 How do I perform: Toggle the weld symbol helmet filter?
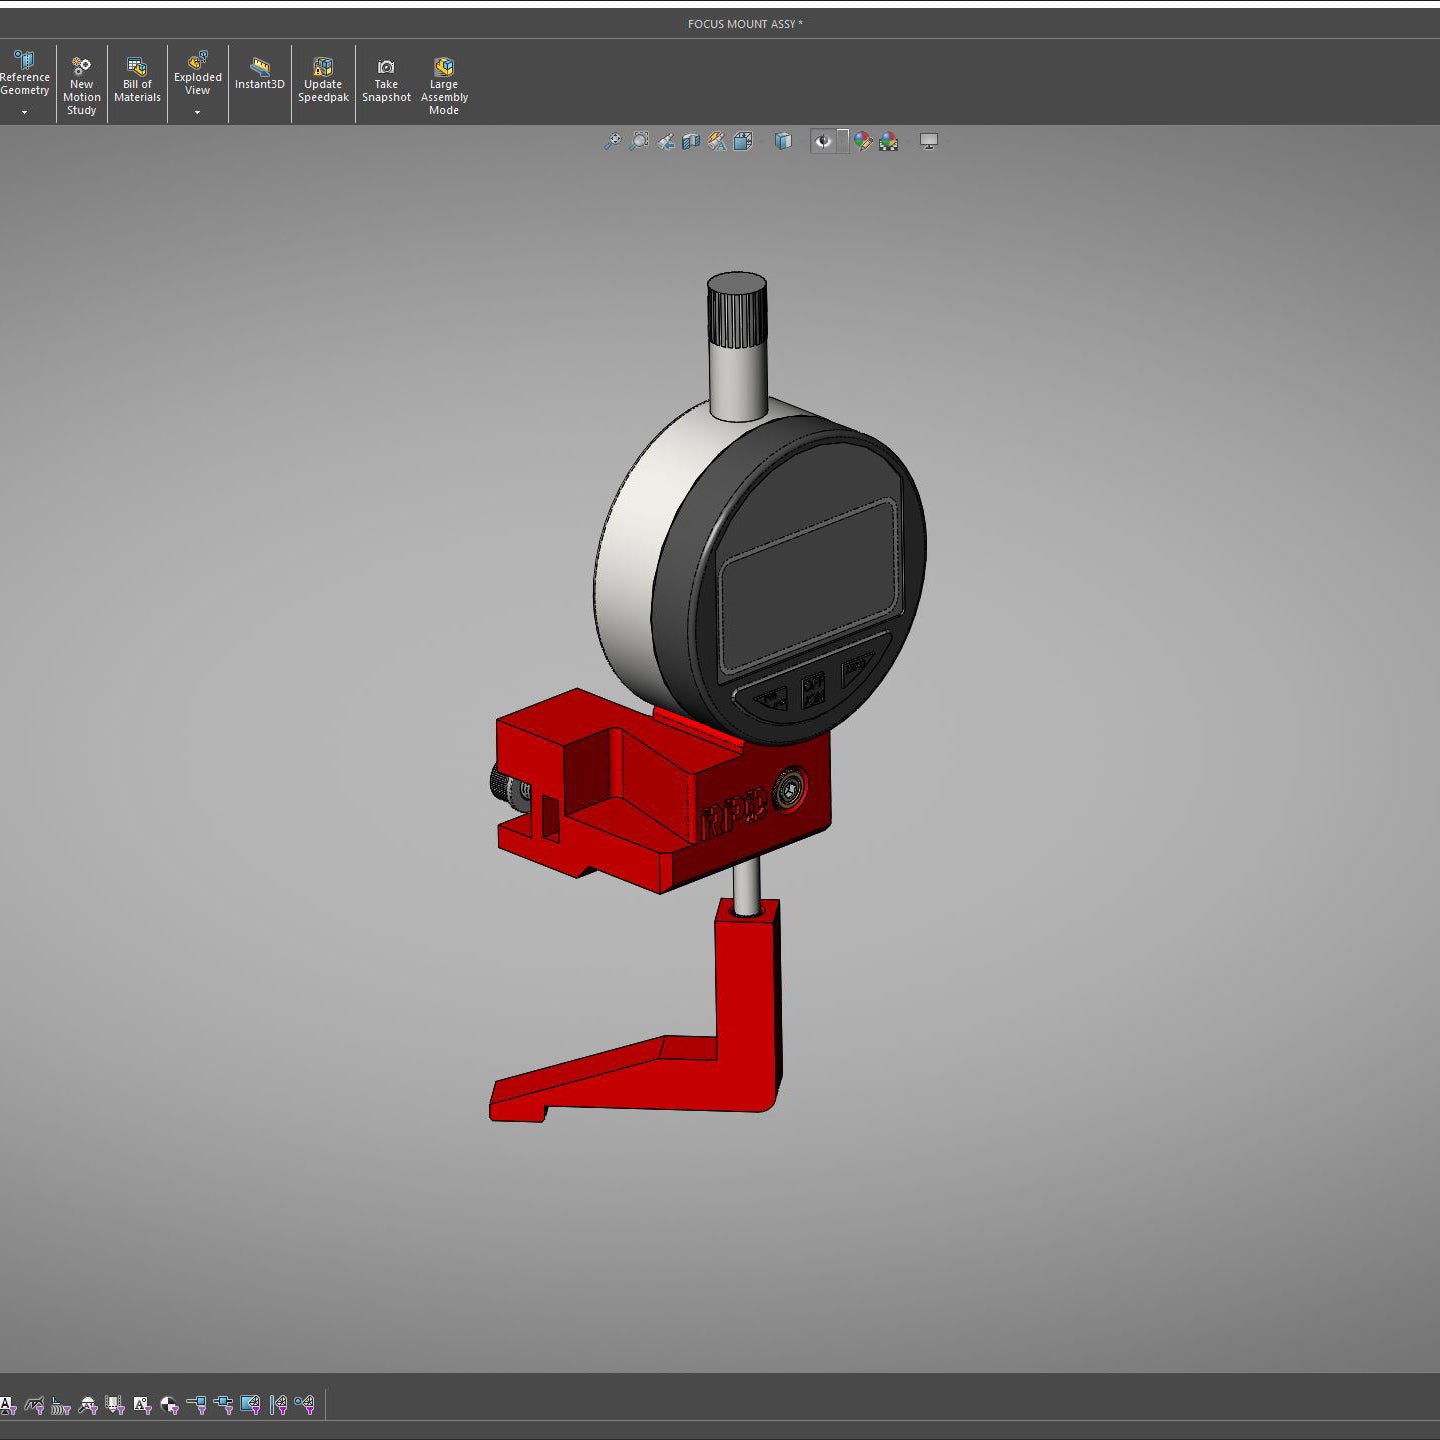click(x=88, y=1405)
